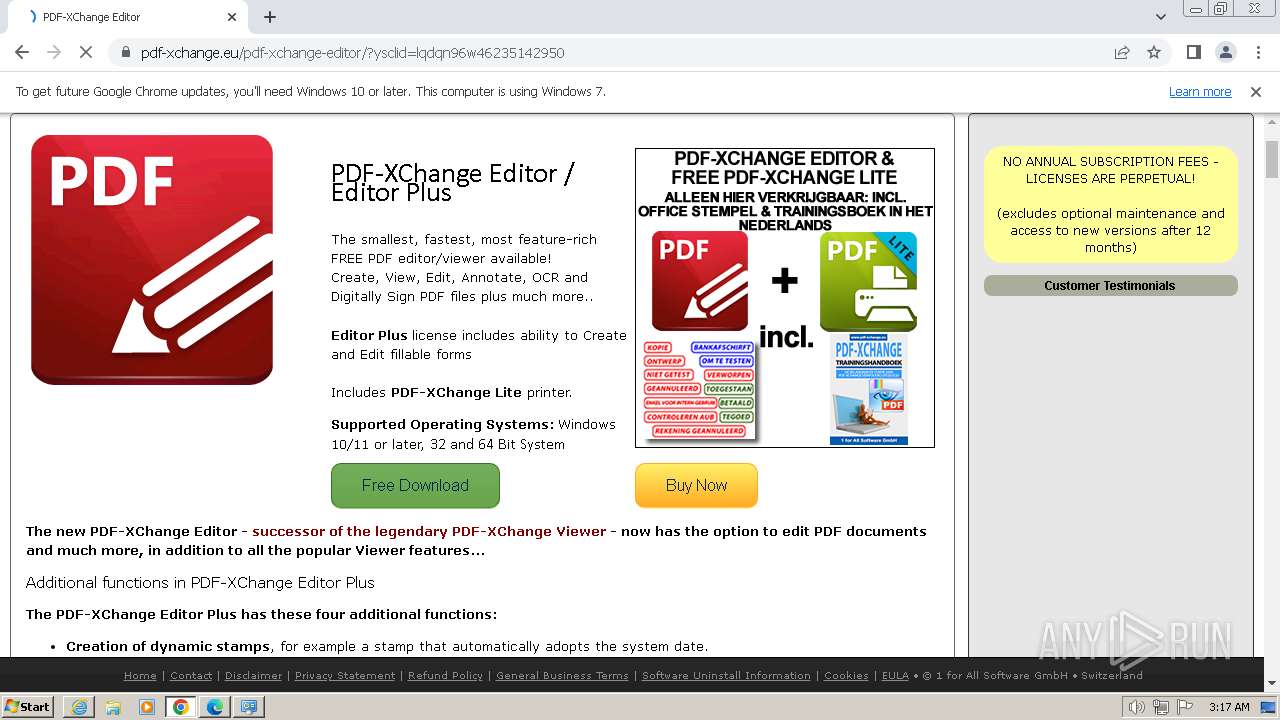Bookmark this page with star icon
Screen dimensions: 1280x720
tap(1154, 52)
